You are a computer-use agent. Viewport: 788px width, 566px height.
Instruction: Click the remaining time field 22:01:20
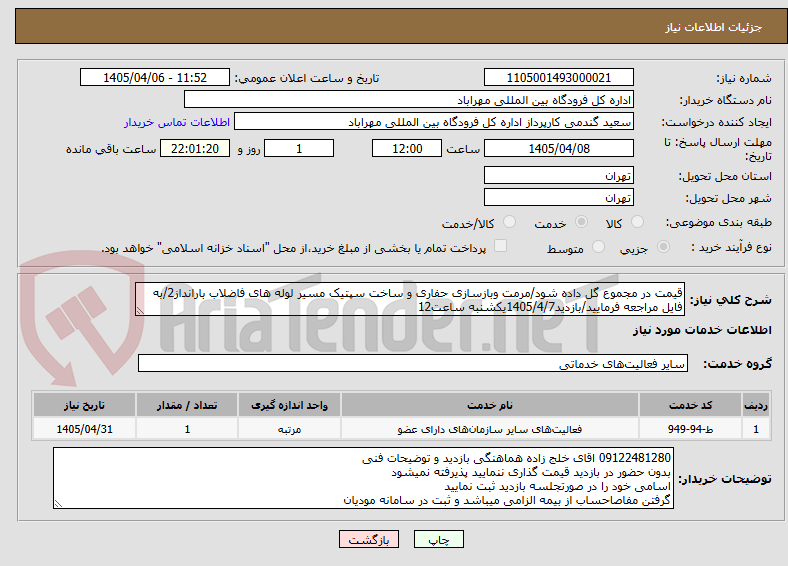click(x=195, y=148)
